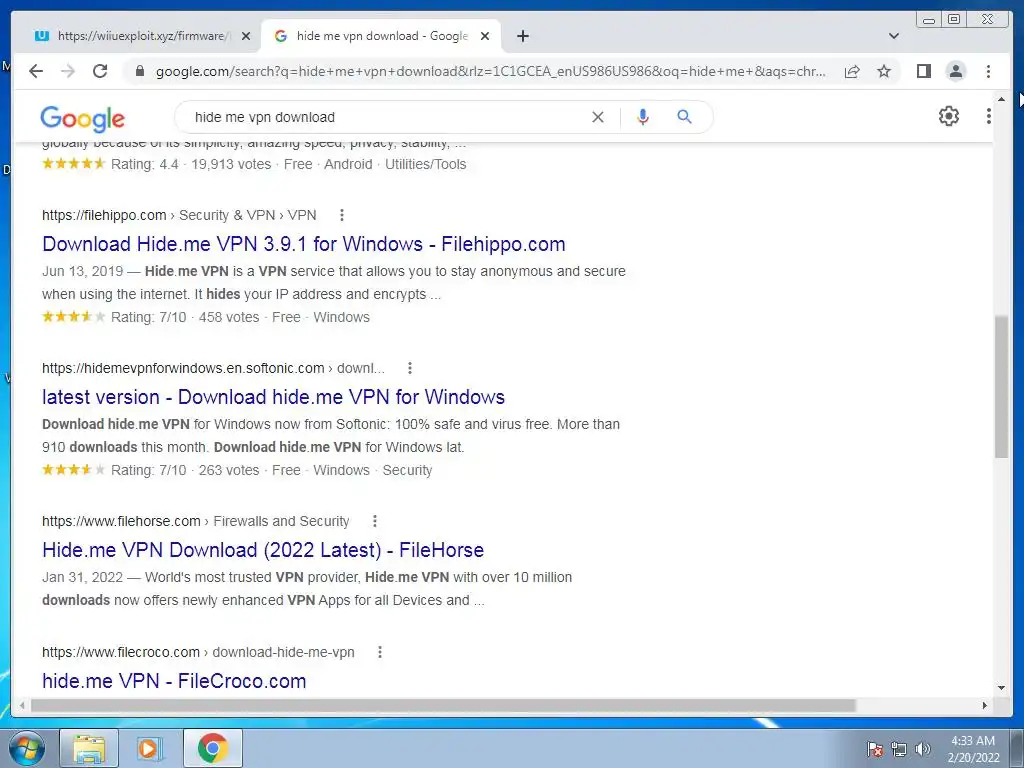This screenshot has height=768, width=1024.
Task: Clear the search query with the X icon
Action: (x=598, y=117)
